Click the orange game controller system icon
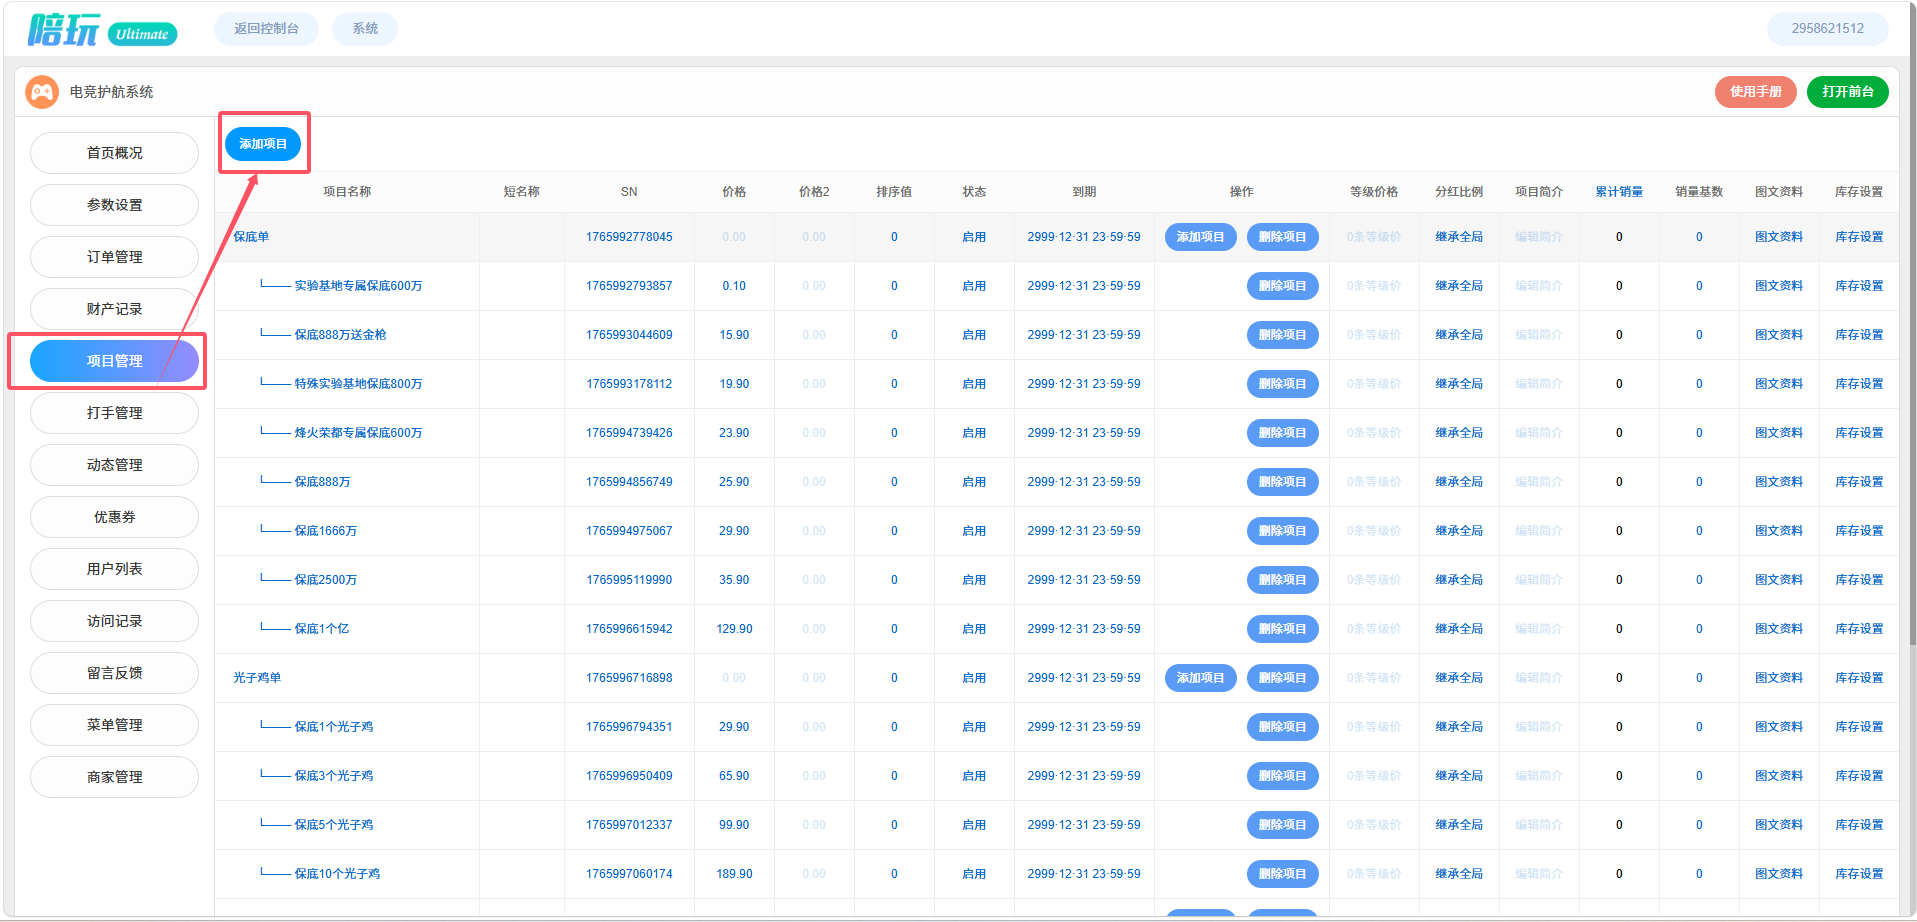Screen dimensions: 1917x922 point(42,92)
